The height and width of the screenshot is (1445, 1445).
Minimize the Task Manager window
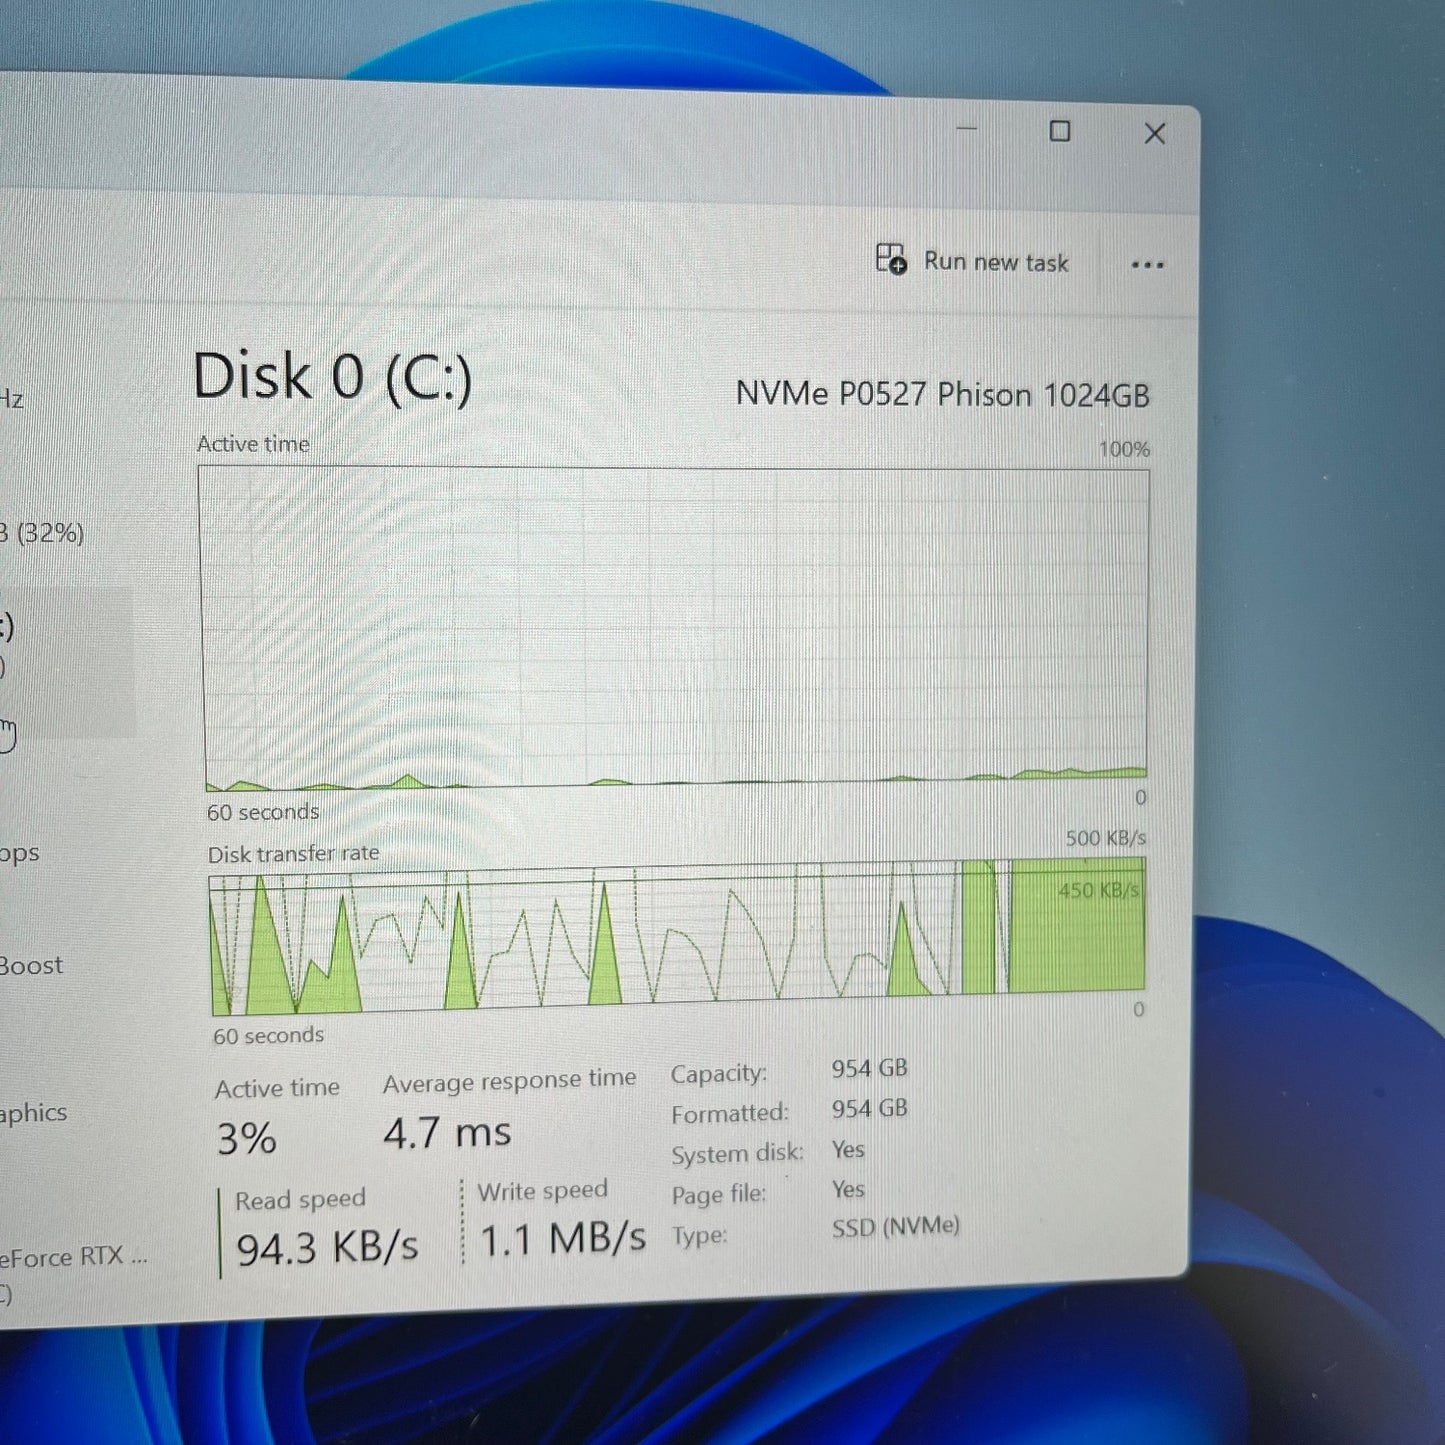pos(966,130)
